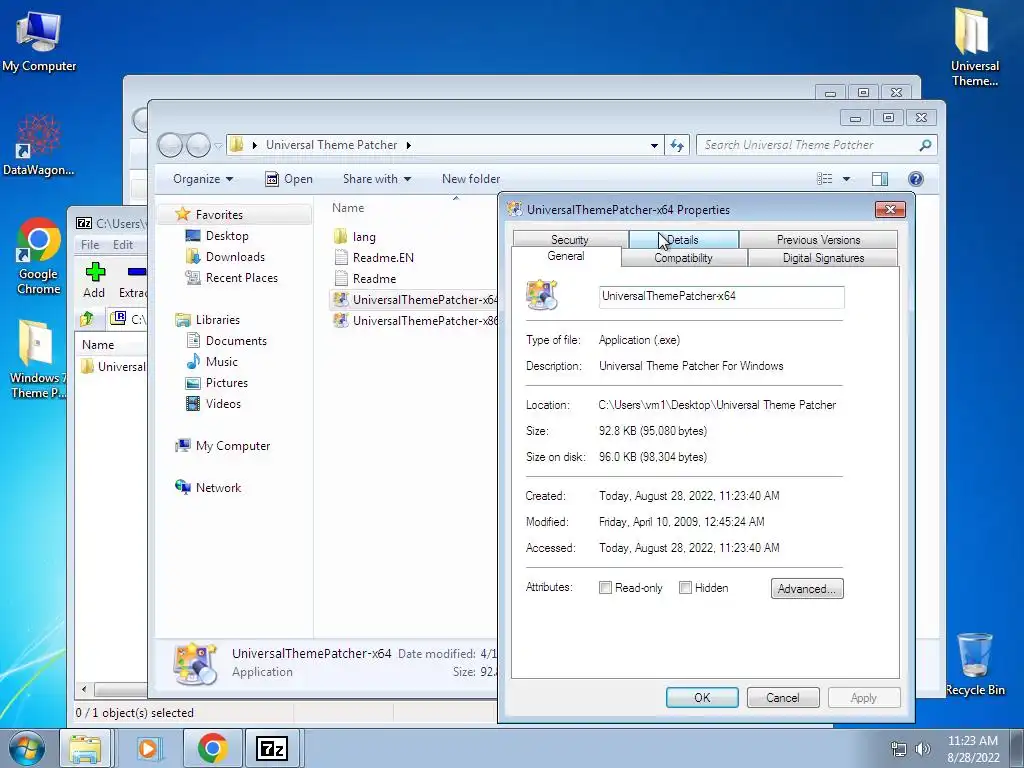This screenshot has width=1024, height=768.
Task: Open the recent pages dropdown beside the nav buttons
Action: point(218,145)
